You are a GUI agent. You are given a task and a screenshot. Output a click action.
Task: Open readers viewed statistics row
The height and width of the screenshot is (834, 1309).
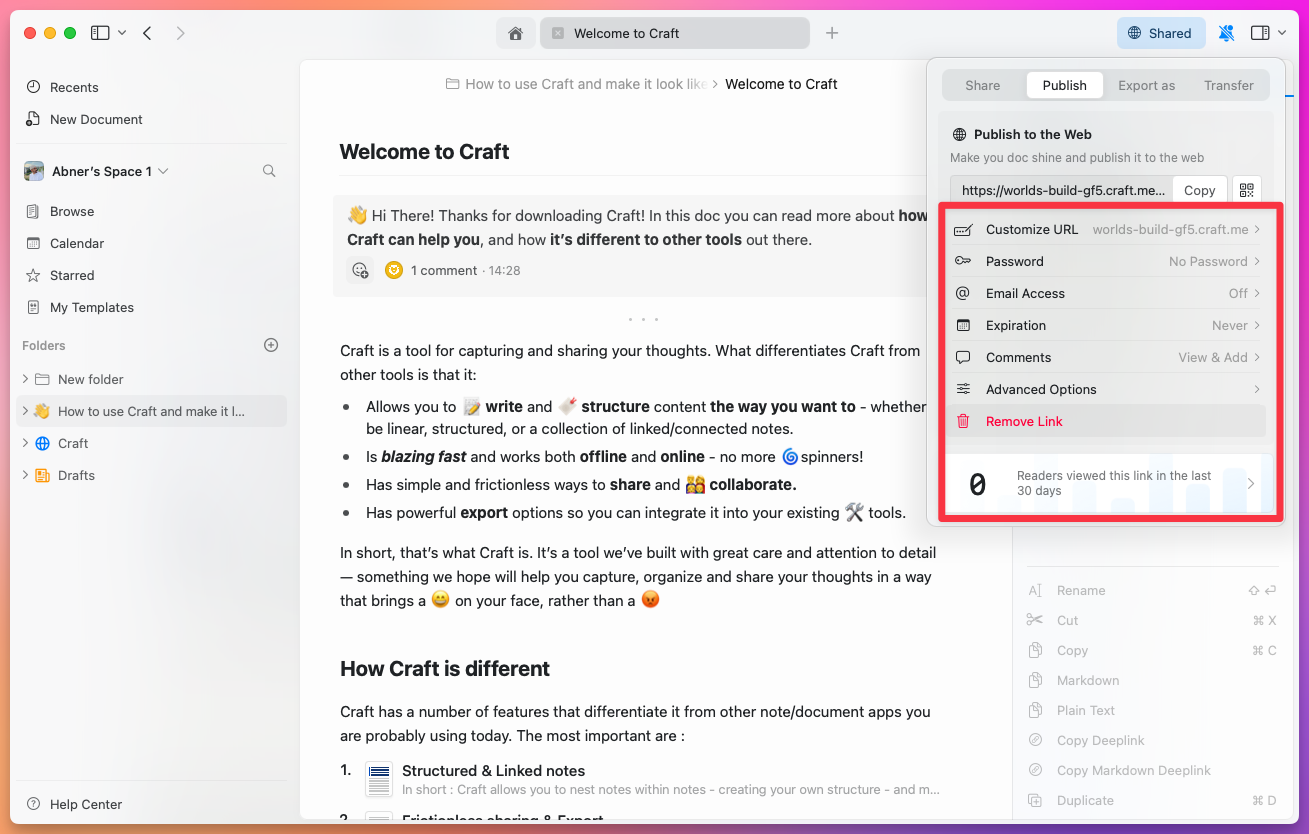tap(1109, 484)
